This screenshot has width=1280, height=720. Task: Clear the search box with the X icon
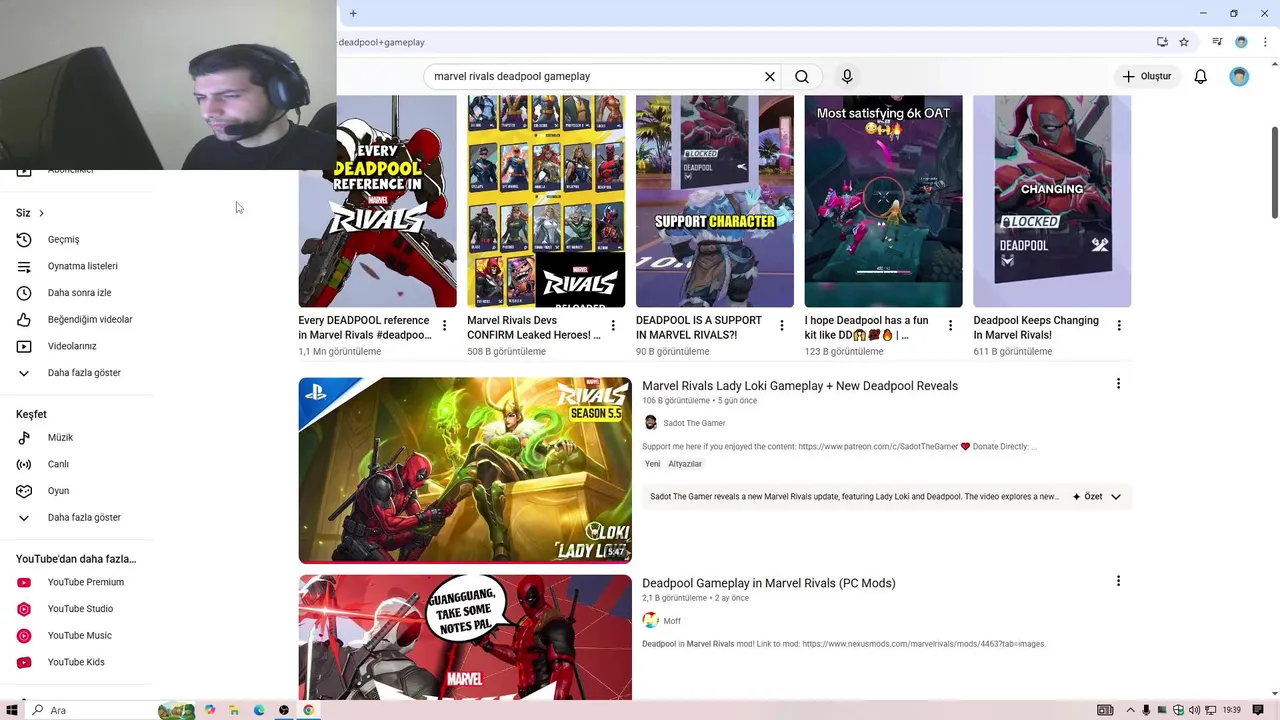tap(770, 76)
